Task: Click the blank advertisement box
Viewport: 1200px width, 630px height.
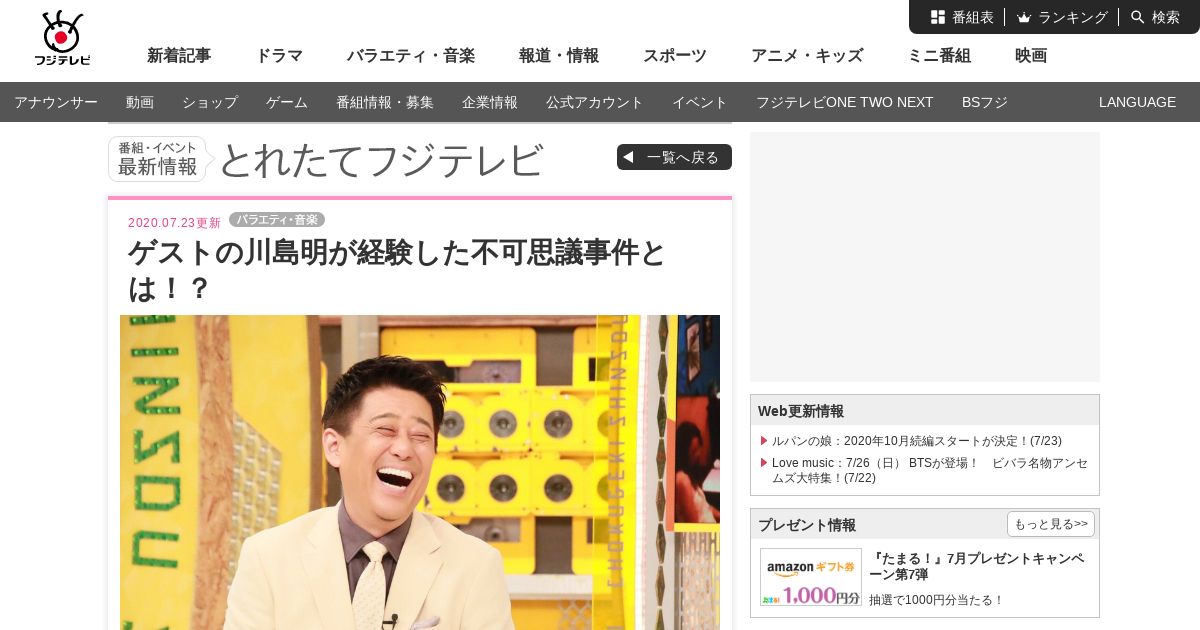Action: pos(925,257)
